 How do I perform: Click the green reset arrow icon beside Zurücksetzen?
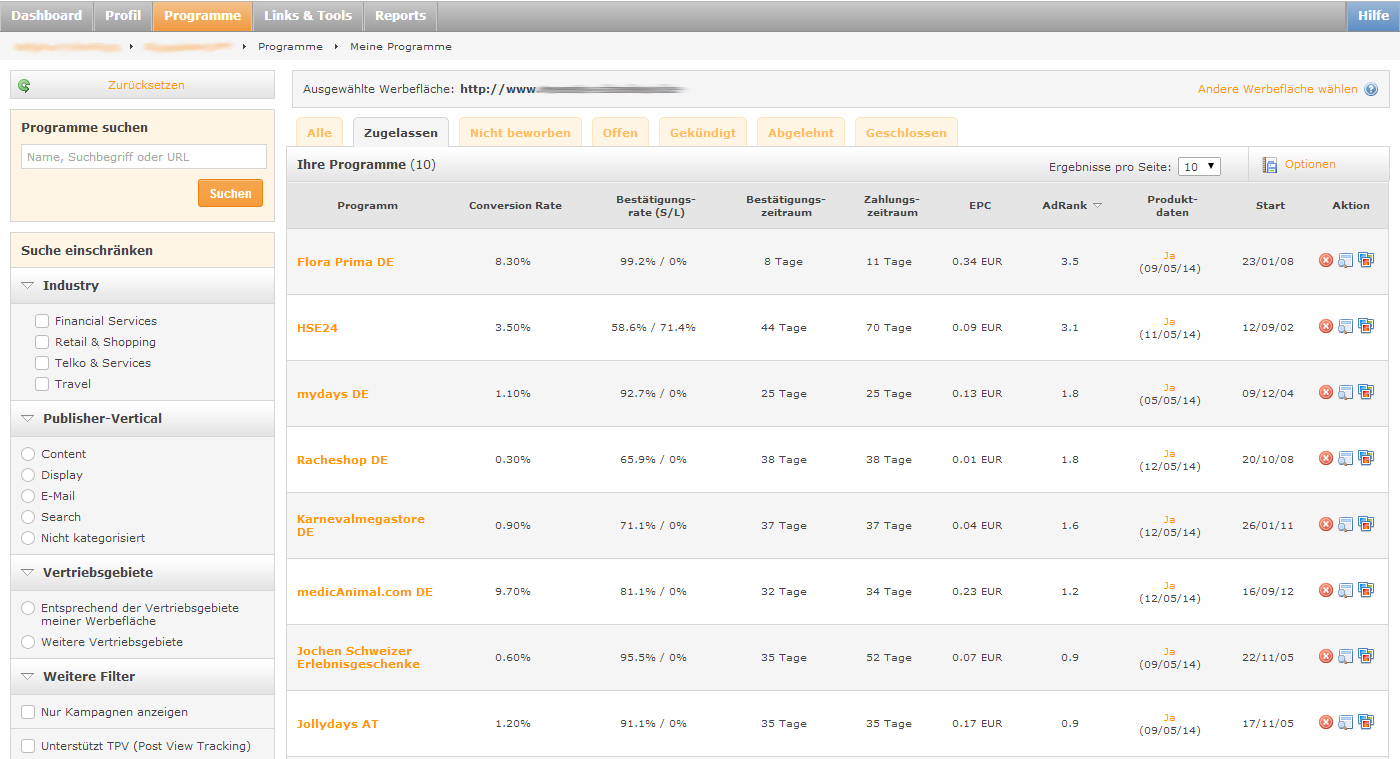coord(24,86)
